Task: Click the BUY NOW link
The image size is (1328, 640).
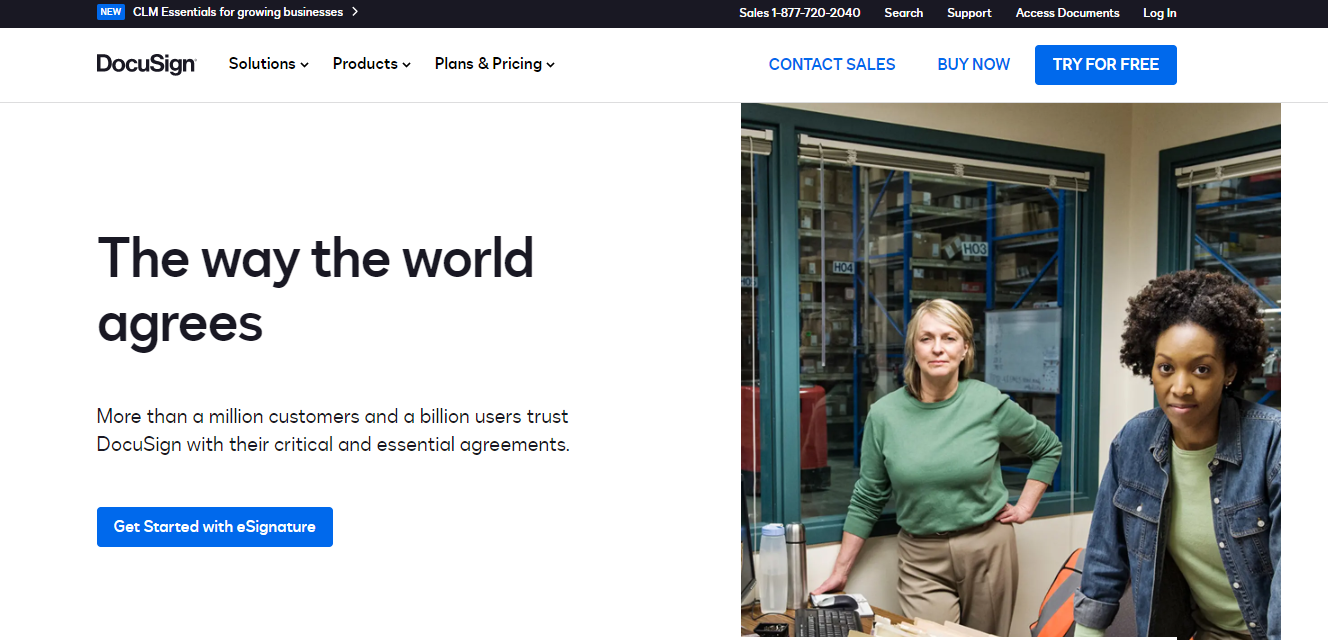Action: point(974,64)
